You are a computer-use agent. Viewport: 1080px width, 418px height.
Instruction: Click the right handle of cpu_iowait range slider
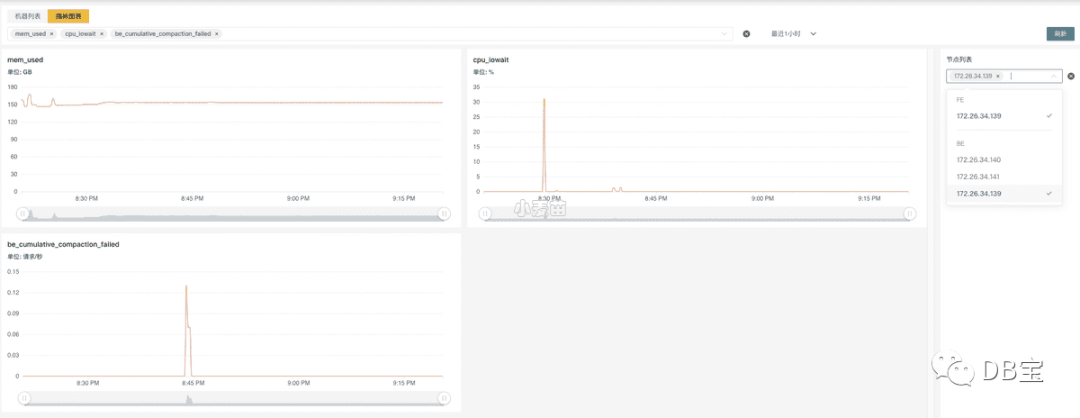[x=910, y=213]
